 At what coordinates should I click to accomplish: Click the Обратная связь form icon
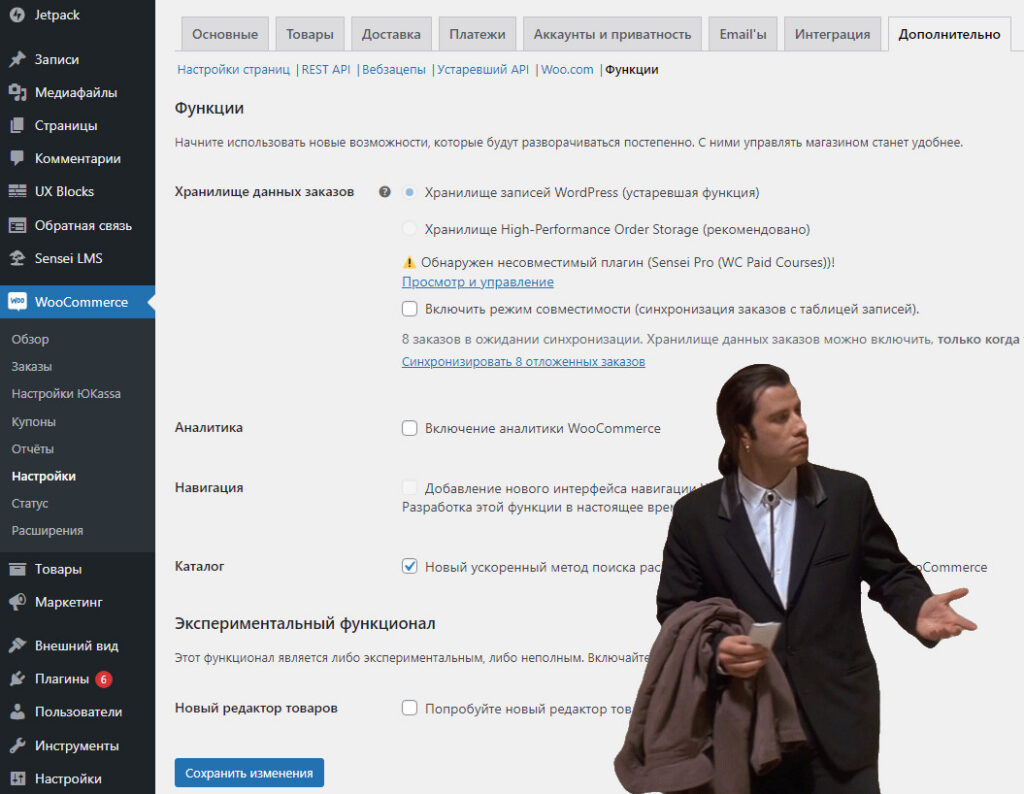click(x=18, y=225)
